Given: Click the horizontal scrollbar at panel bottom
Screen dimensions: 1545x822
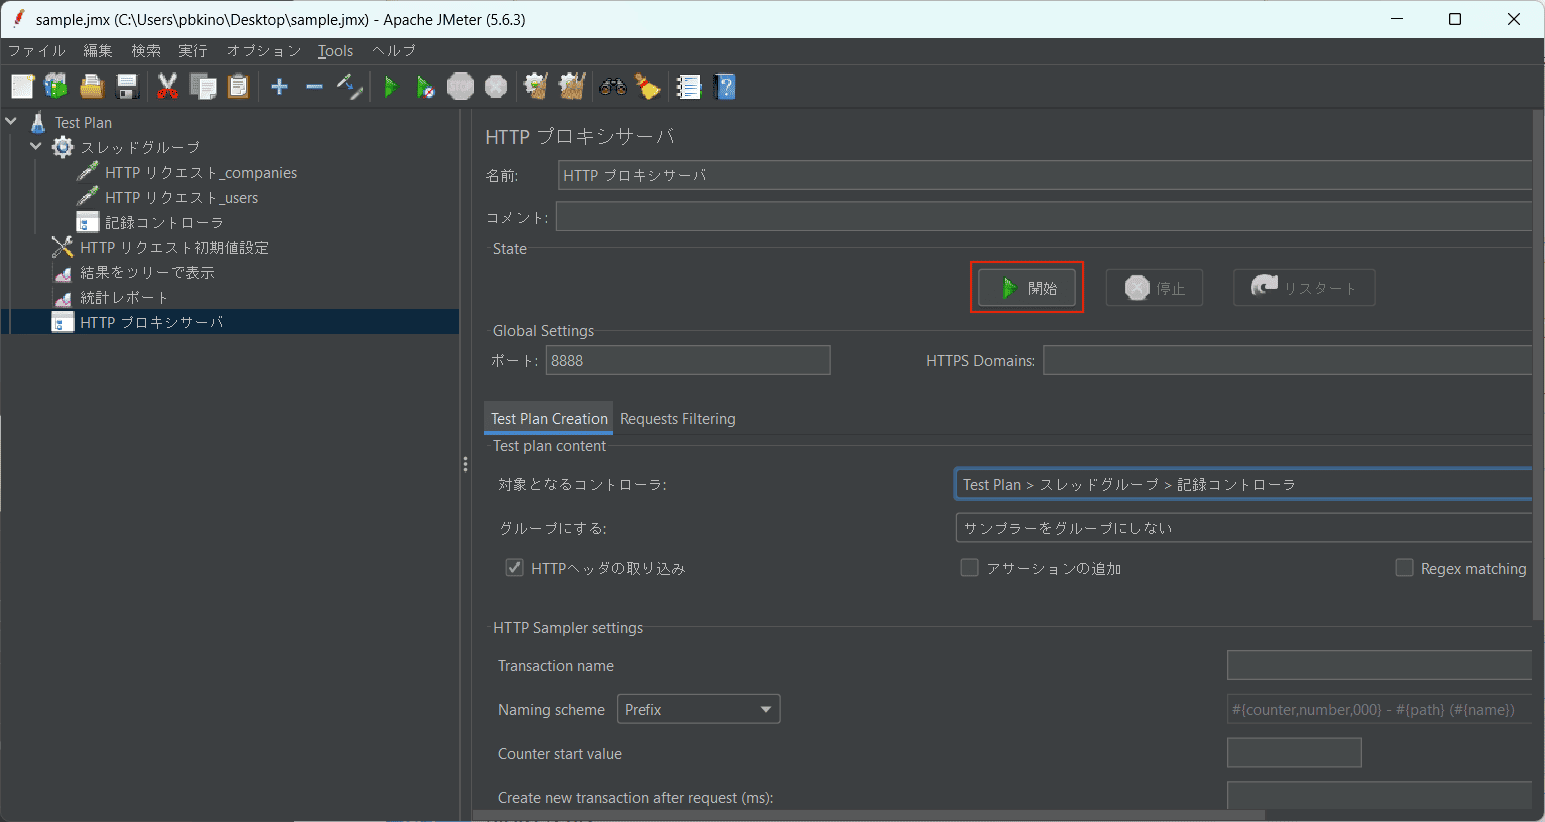Looking at the screenshot, I should click(870, 815).
